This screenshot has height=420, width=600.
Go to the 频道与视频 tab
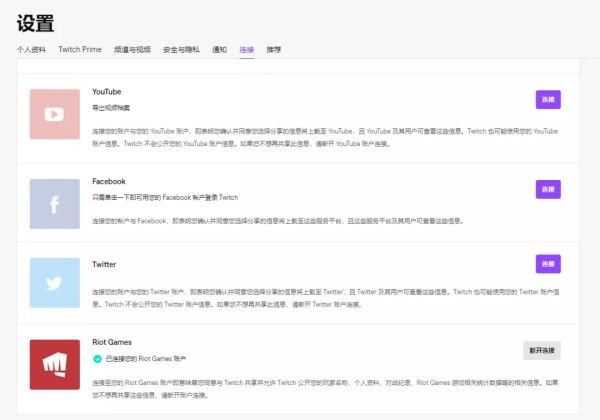(x=132, y=49)
